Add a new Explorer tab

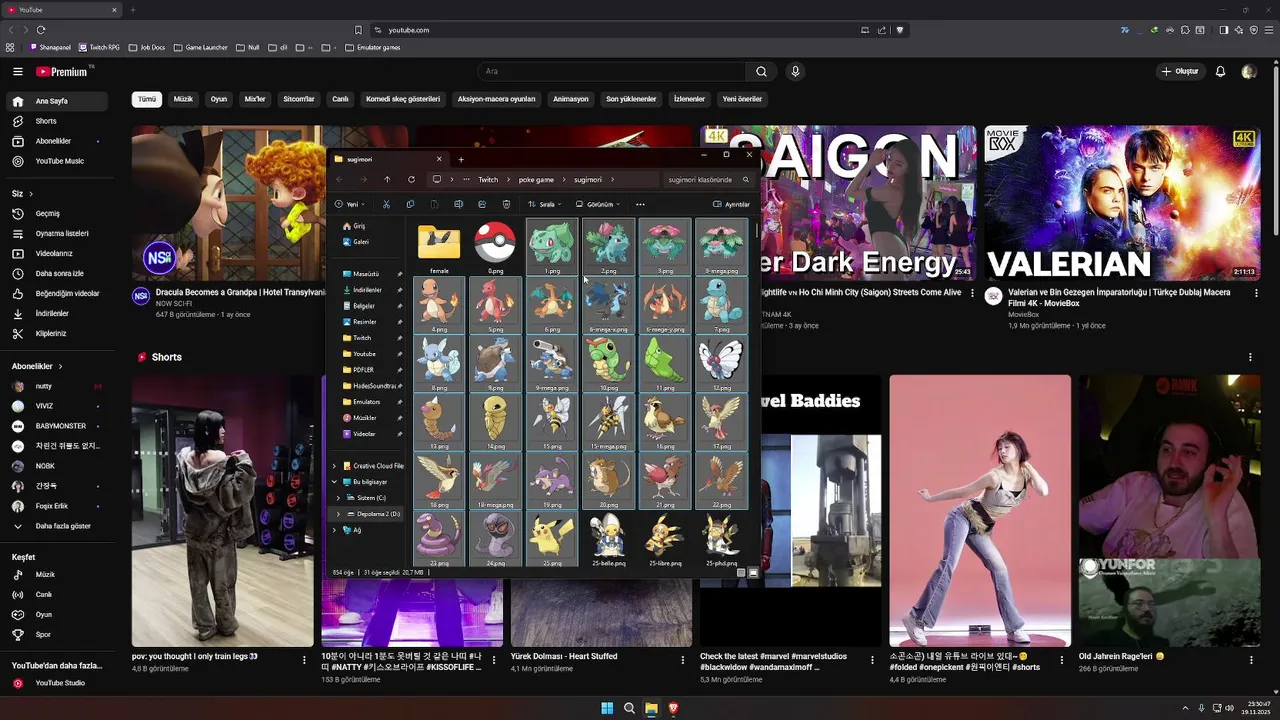pyautogui.click(x=461, y=159)
